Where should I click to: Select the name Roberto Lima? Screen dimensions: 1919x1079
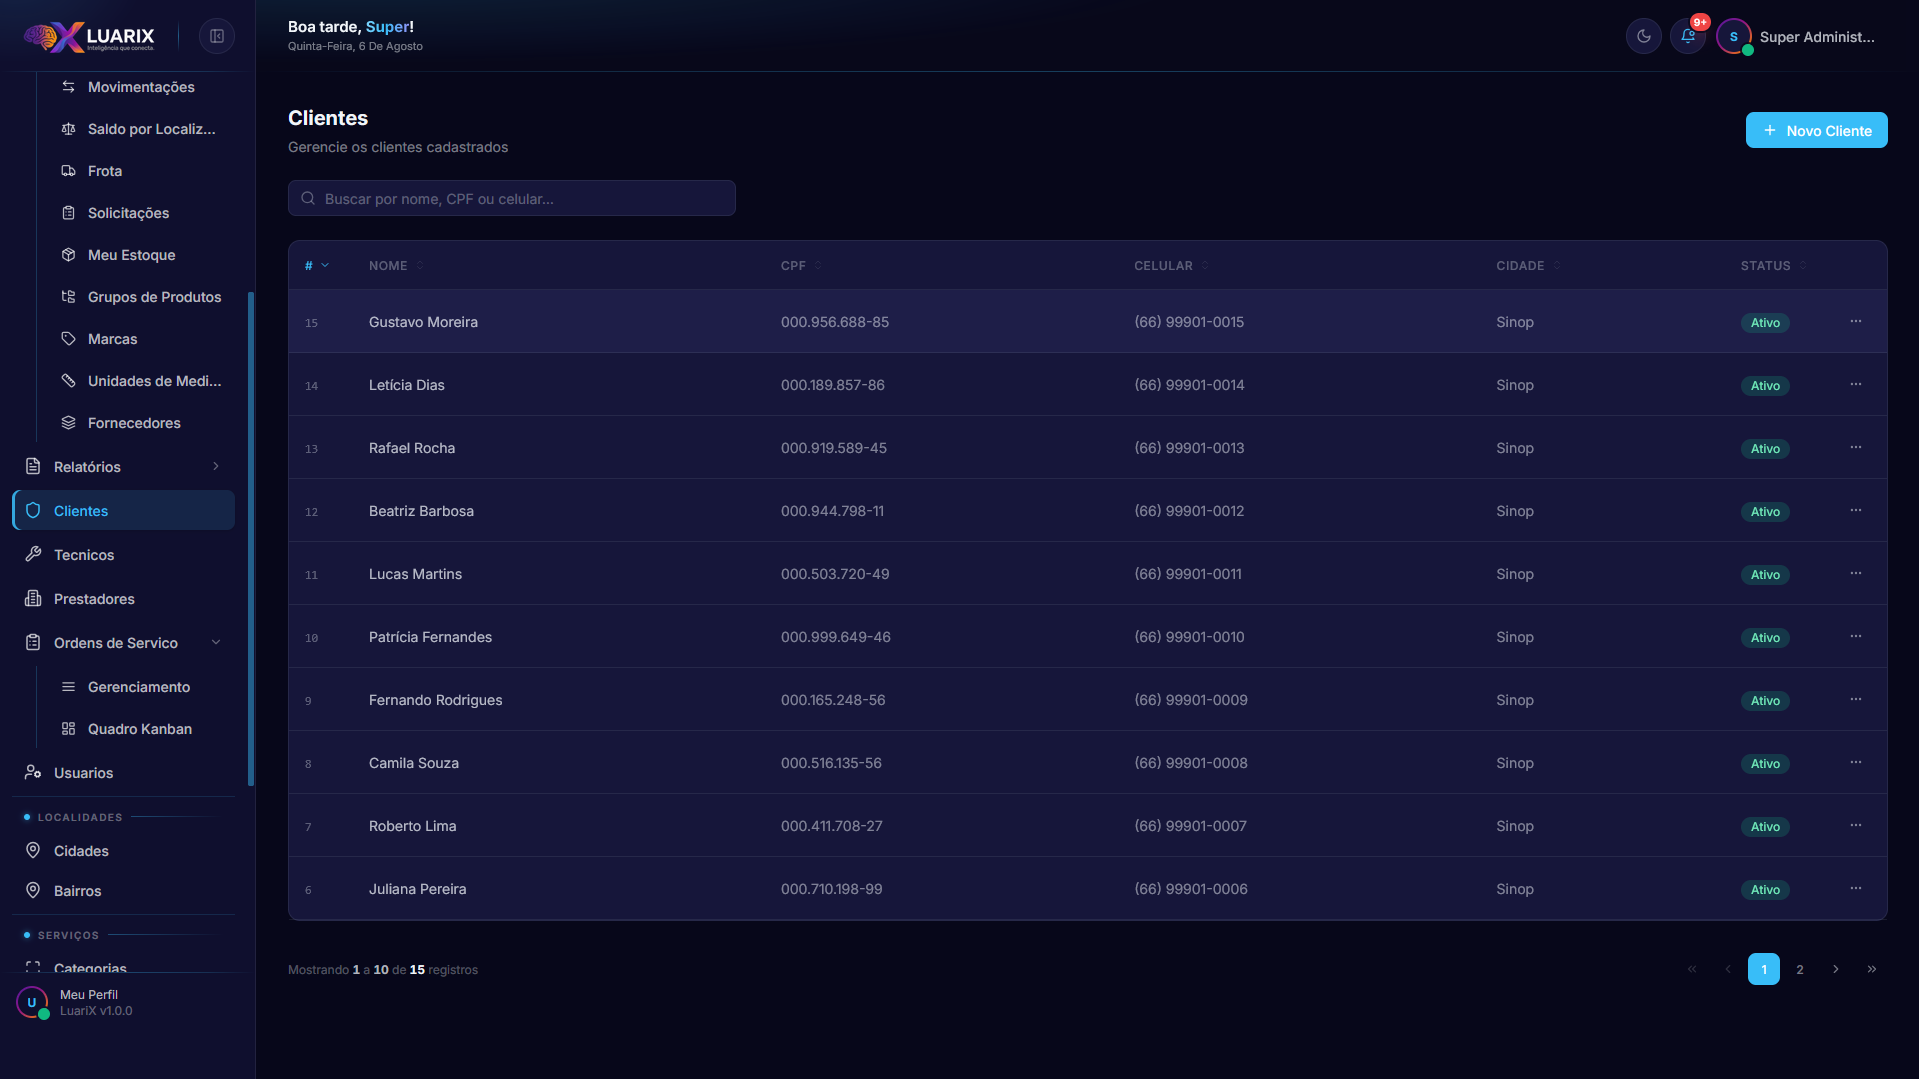(x=413, y=826)
